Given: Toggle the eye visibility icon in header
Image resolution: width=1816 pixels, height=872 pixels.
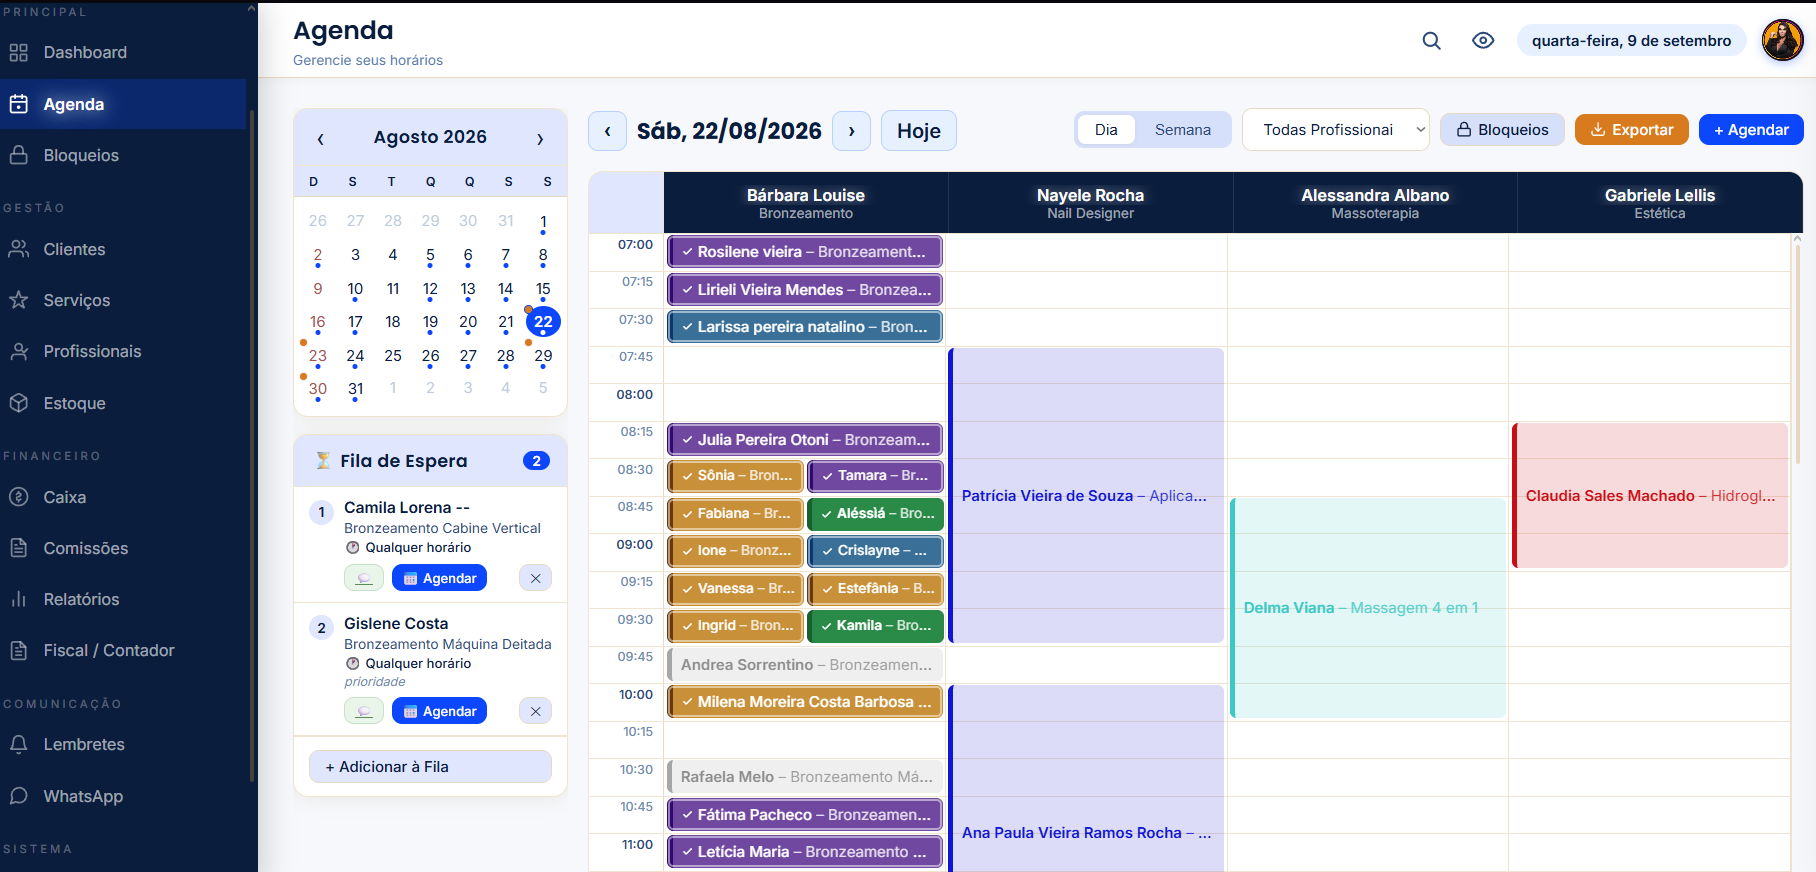Looking at the screenshot, I should (1483, 41).
